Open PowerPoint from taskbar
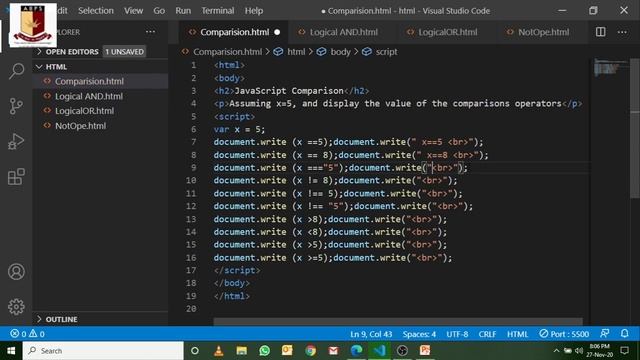Viewport: 640px width, 360px height. tap(425, 351)
